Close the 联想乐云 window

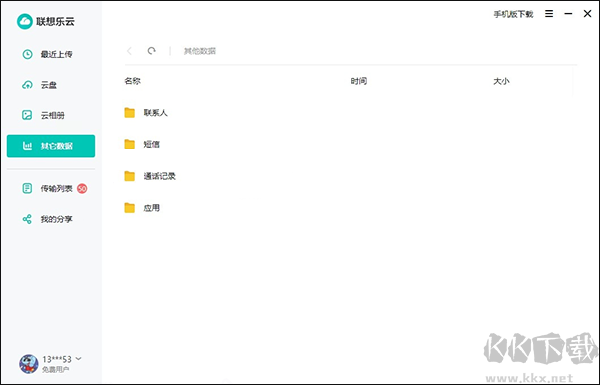(x=587, y=14)
